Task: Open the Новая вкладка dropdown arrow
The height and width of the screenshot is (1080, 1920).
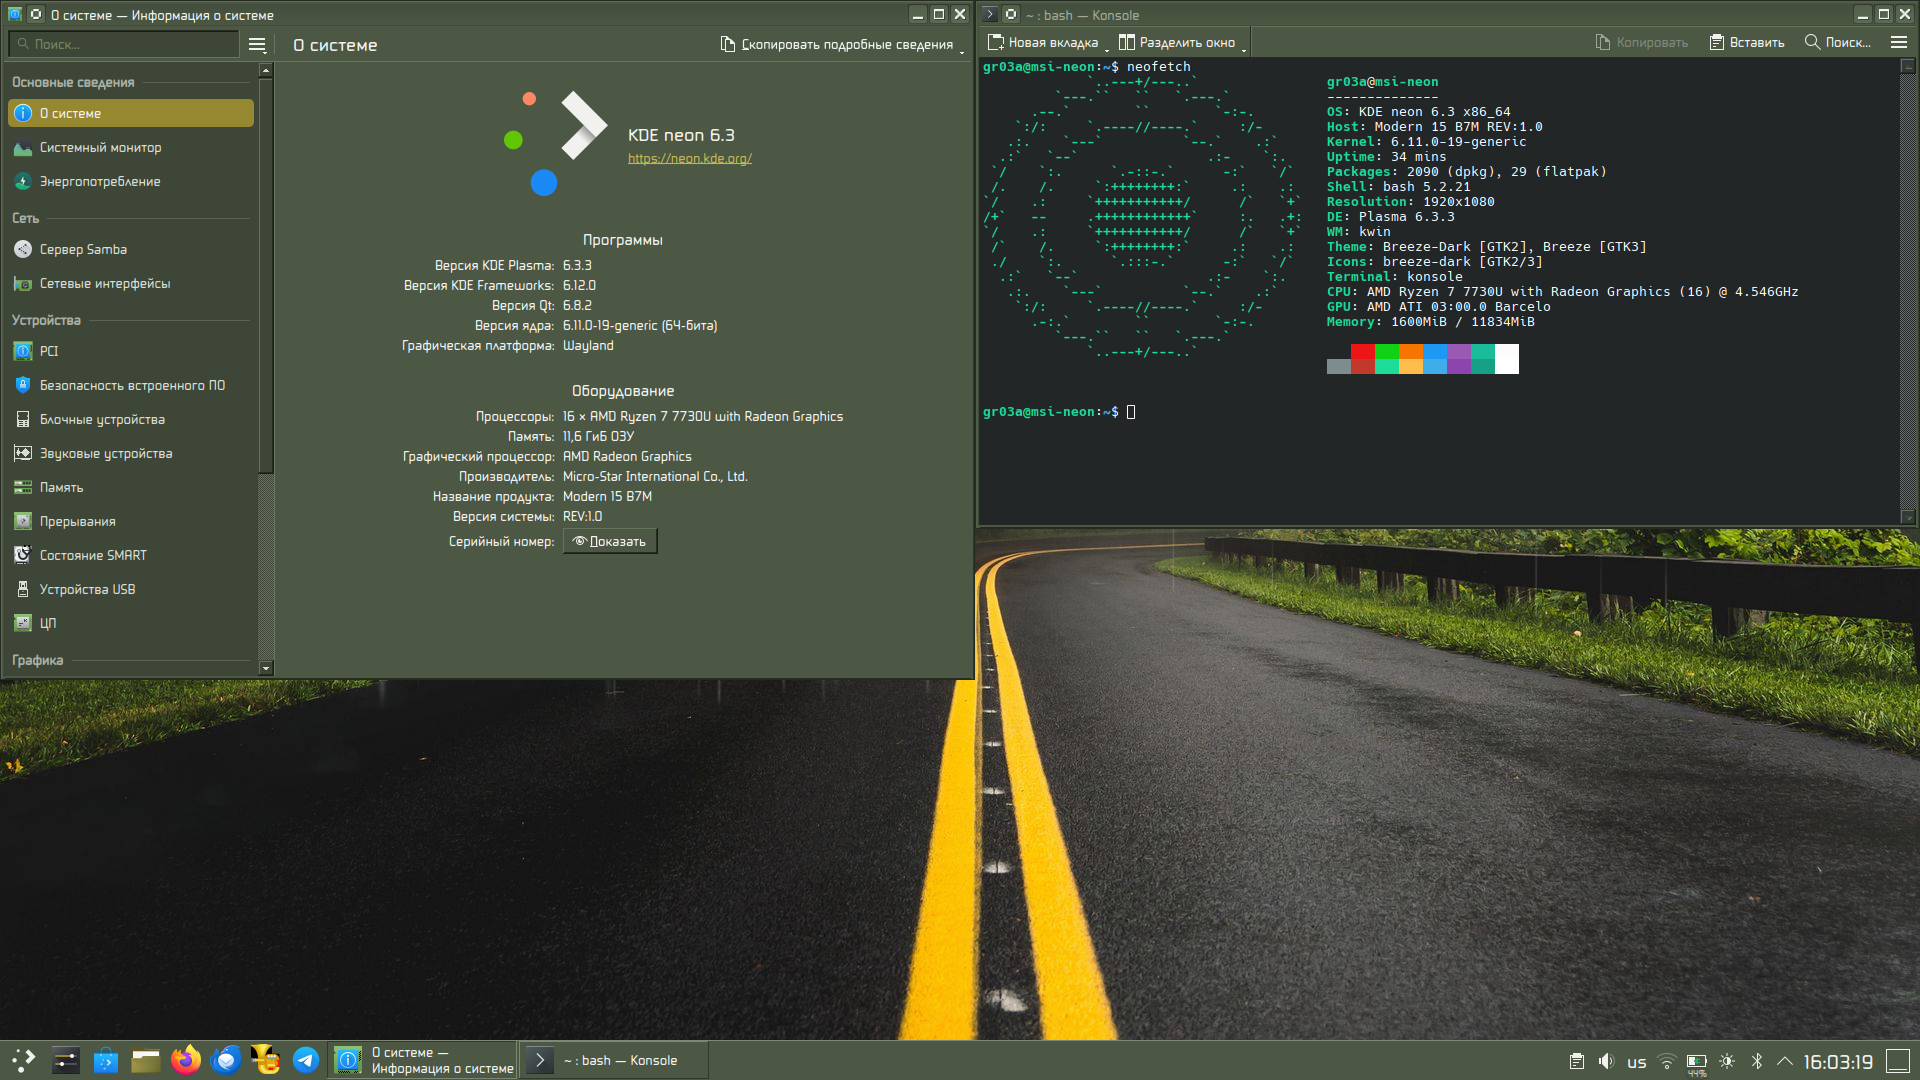Action: [x=1107, y=46]
